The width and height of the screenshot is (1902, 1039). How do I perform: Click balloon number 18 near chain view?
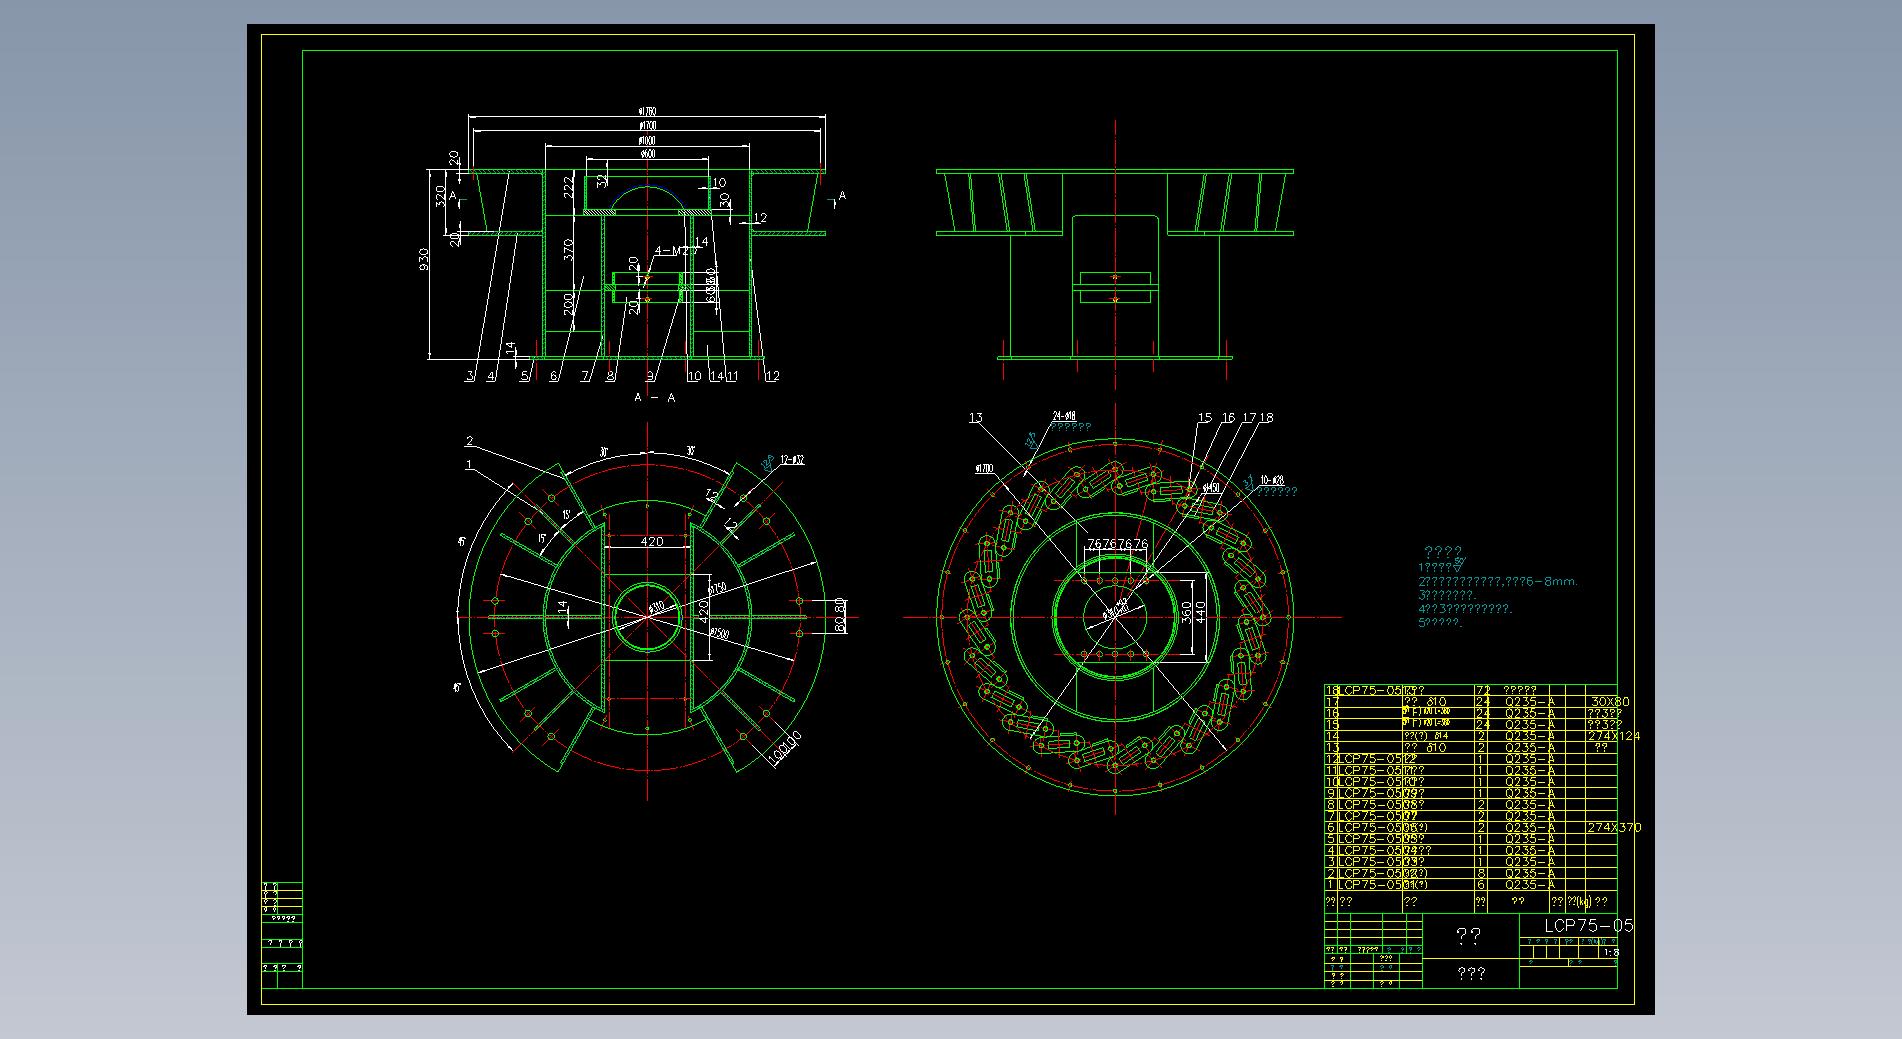1267,418
